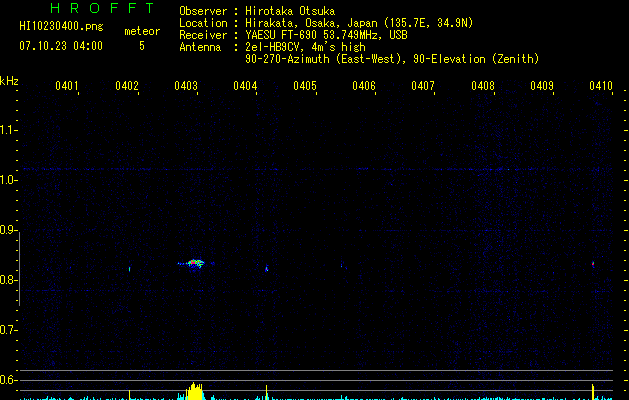Click the date stamp 07.10.23 04:00
The height and width of the screenshot is (400, 629).
click(61, 46)
